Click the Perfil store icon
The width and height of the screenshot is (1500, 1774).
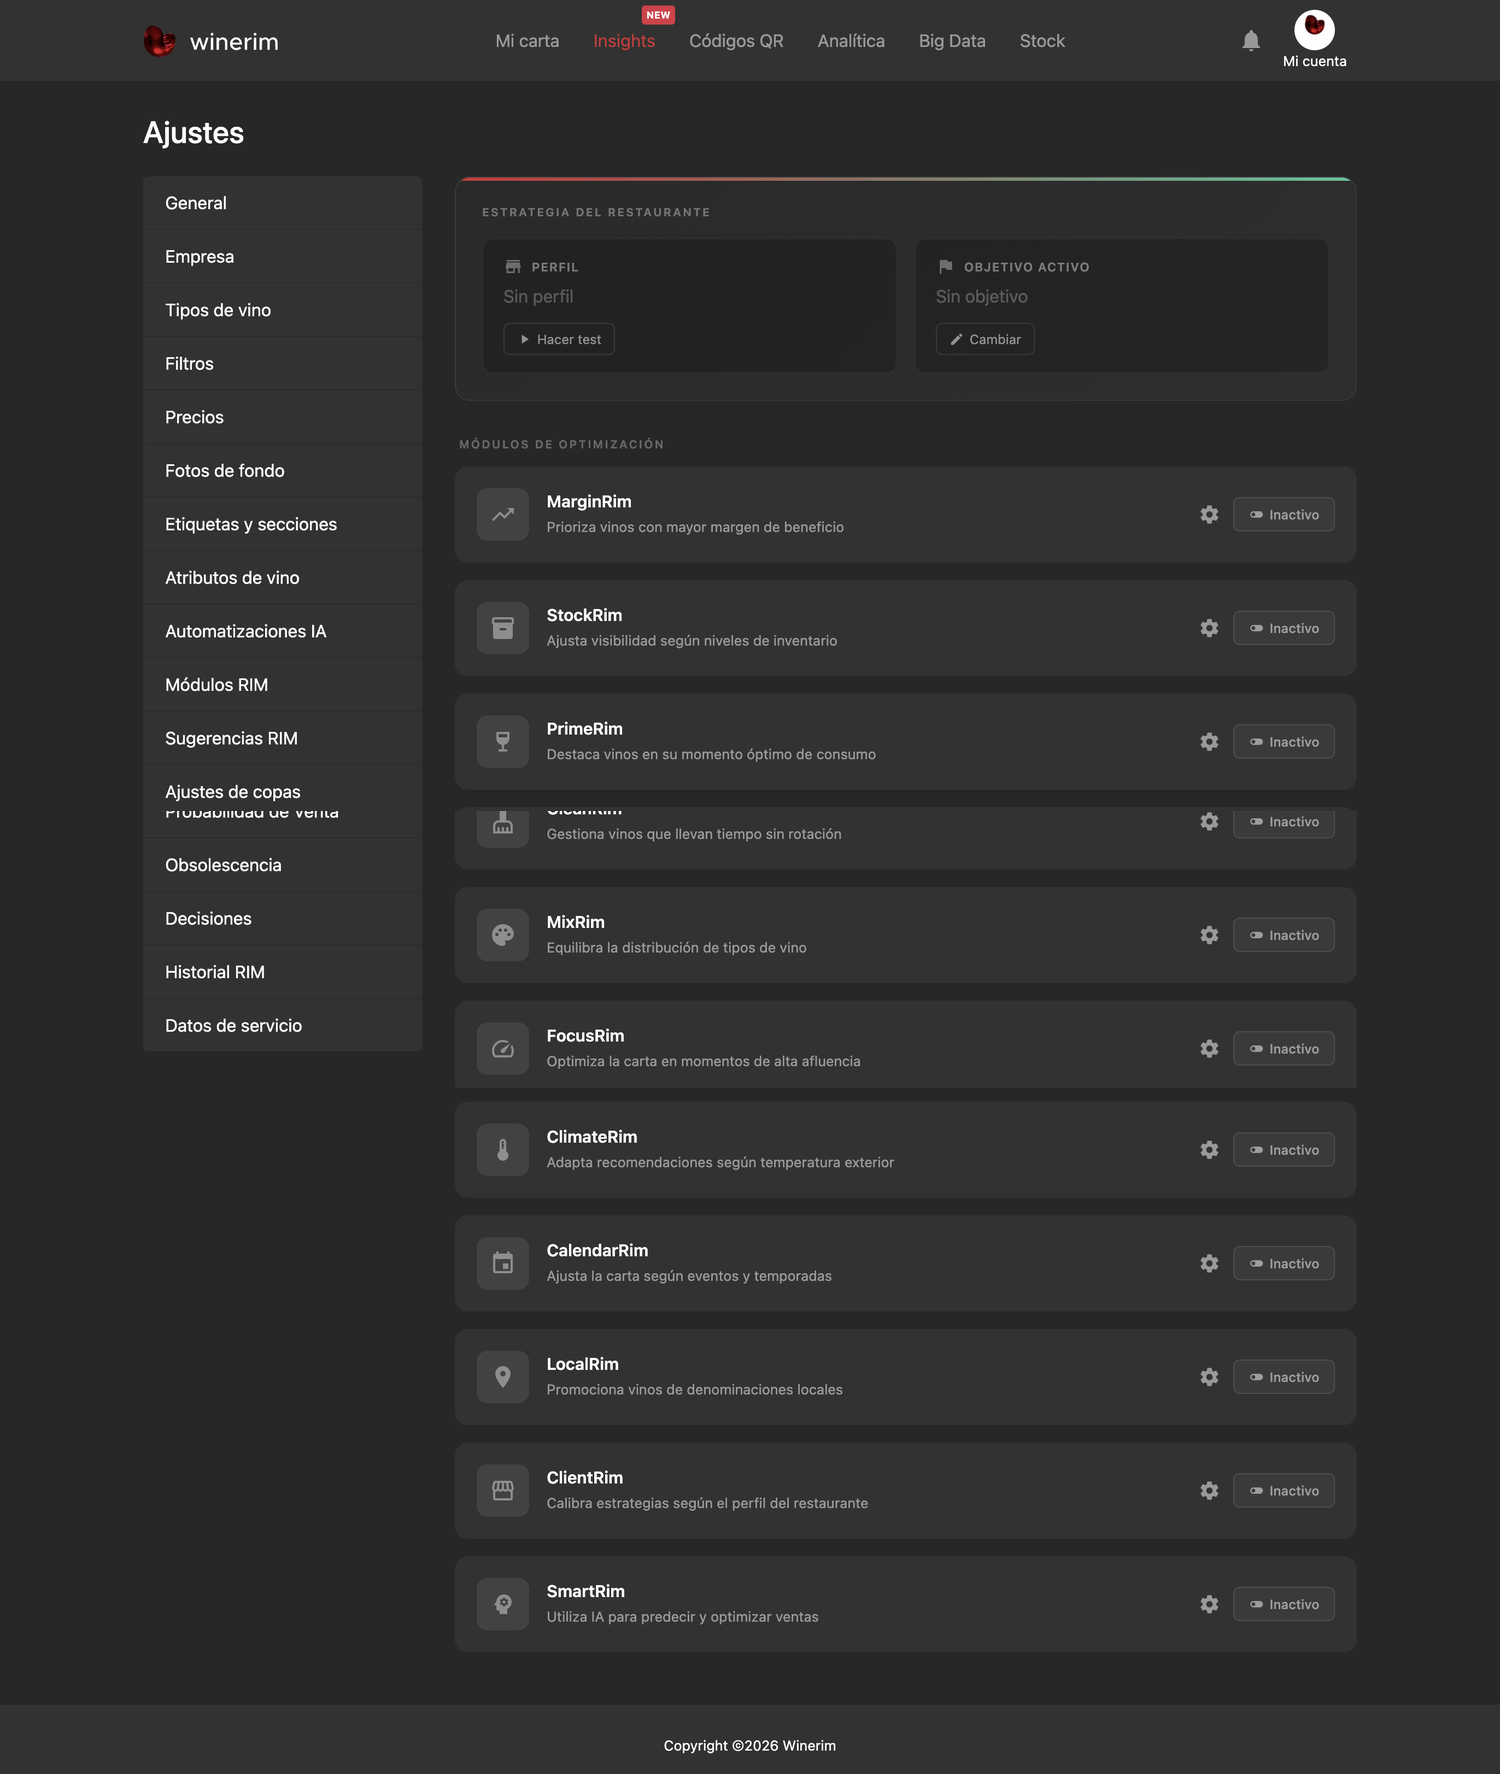(x=513, y=267)
